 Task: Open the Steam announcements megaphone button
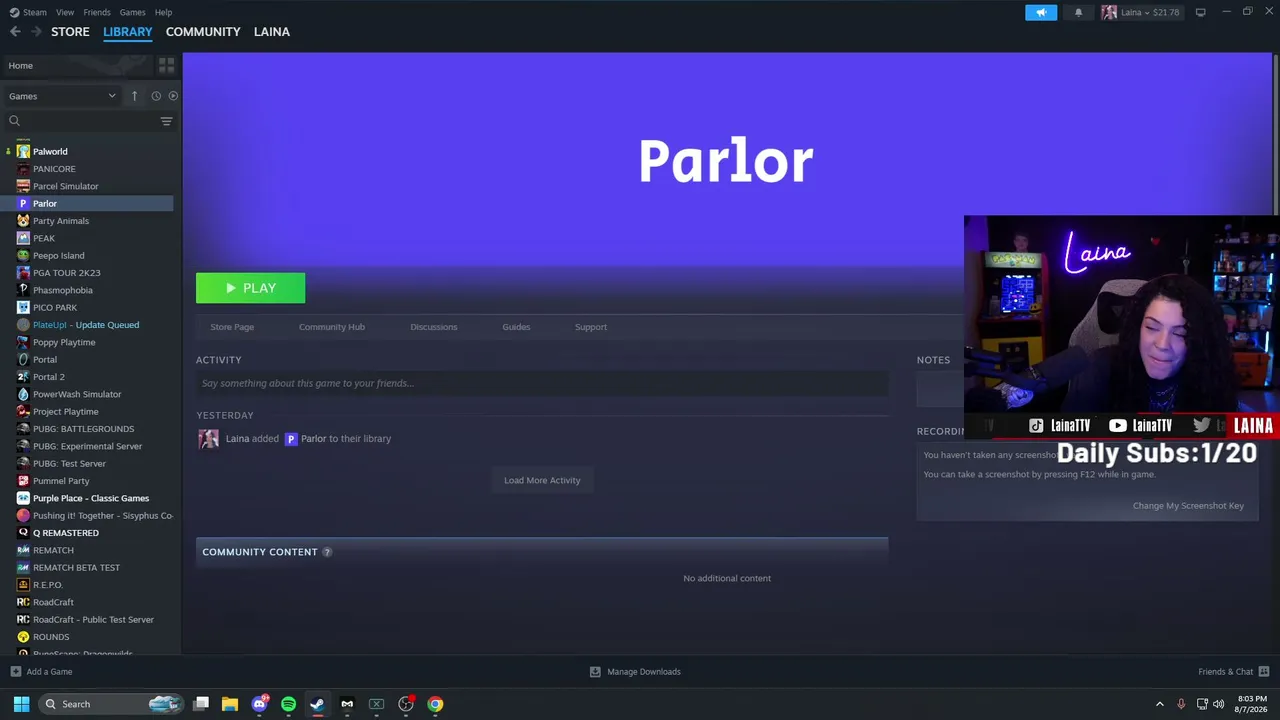pyautogui.click(x=1041, y=12)
